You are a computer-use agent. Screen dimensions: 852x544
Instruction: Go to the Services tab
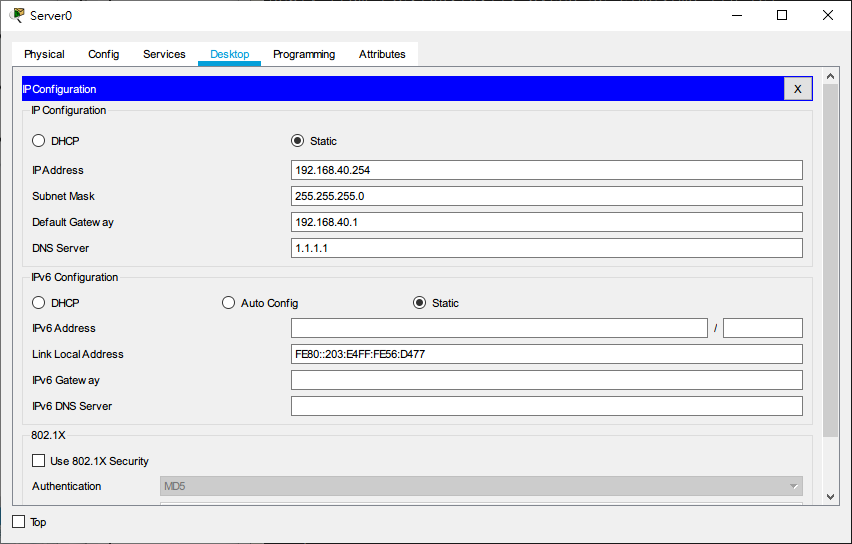(x=164, y=54)
